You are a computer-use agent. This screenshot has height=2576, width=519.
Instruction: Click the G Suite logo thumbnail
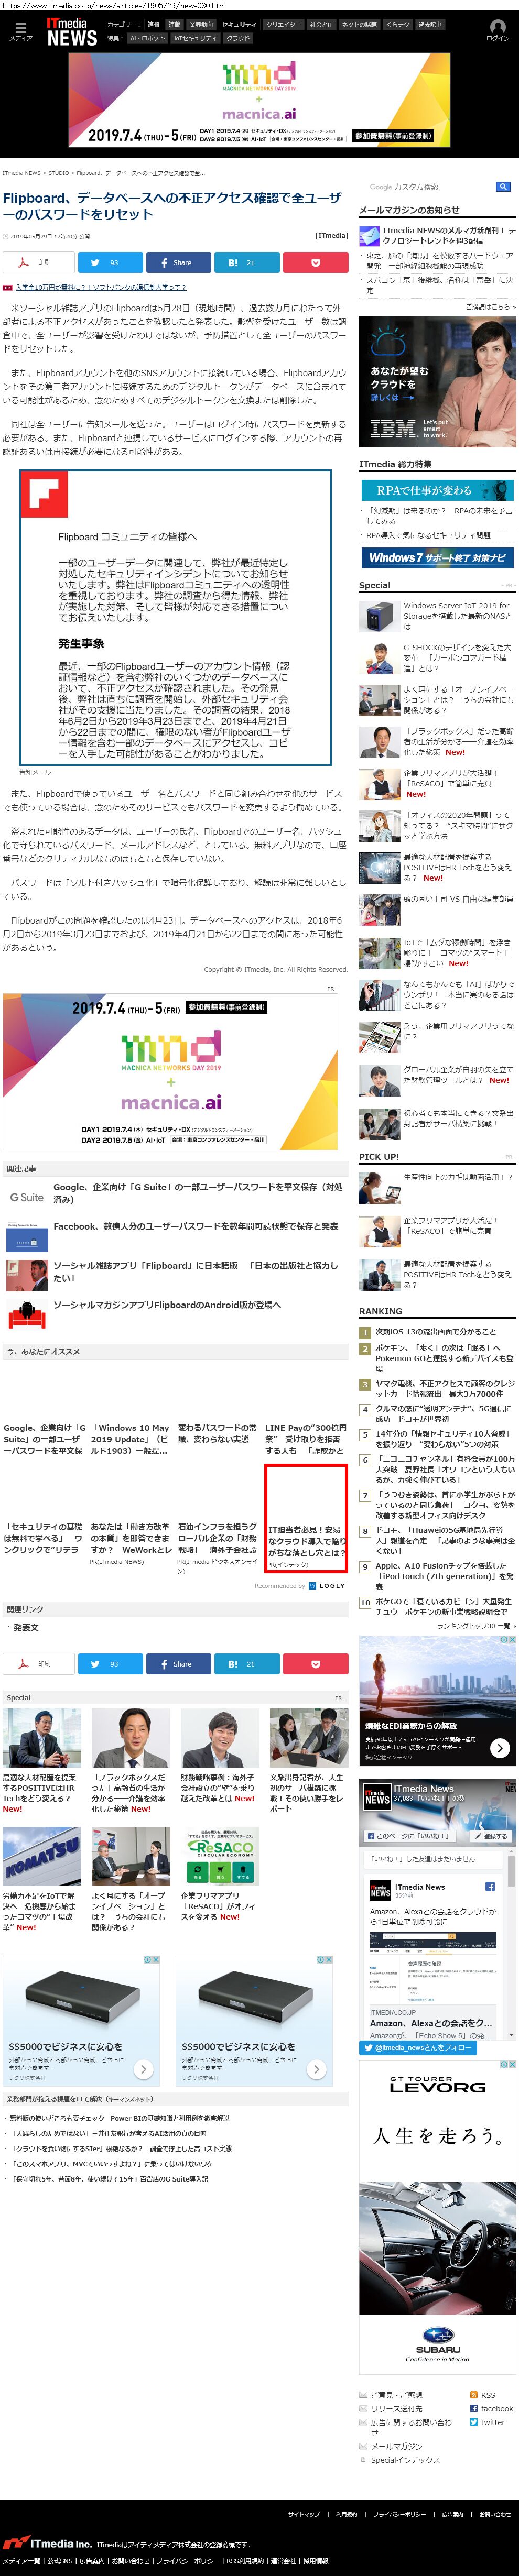click(x=26, y=1197)
